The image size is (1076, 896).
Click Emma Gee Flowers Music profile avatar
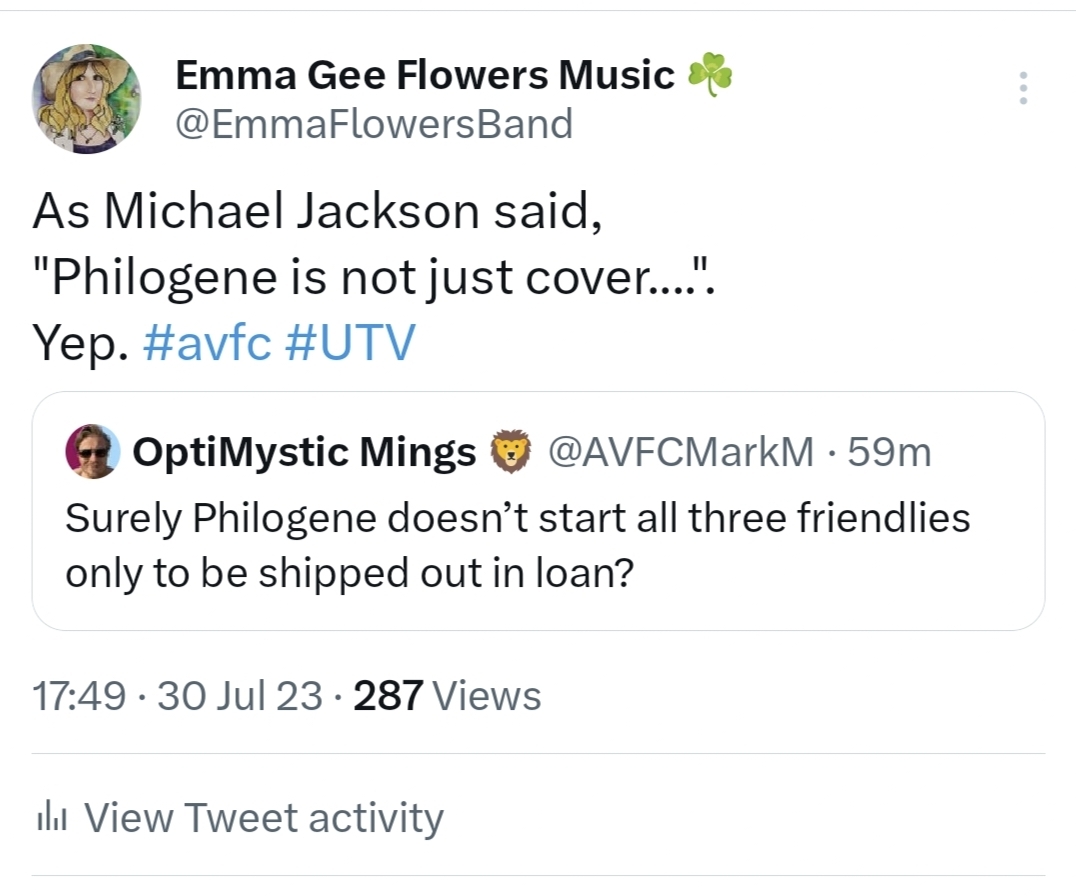click(x=87, y=99)
